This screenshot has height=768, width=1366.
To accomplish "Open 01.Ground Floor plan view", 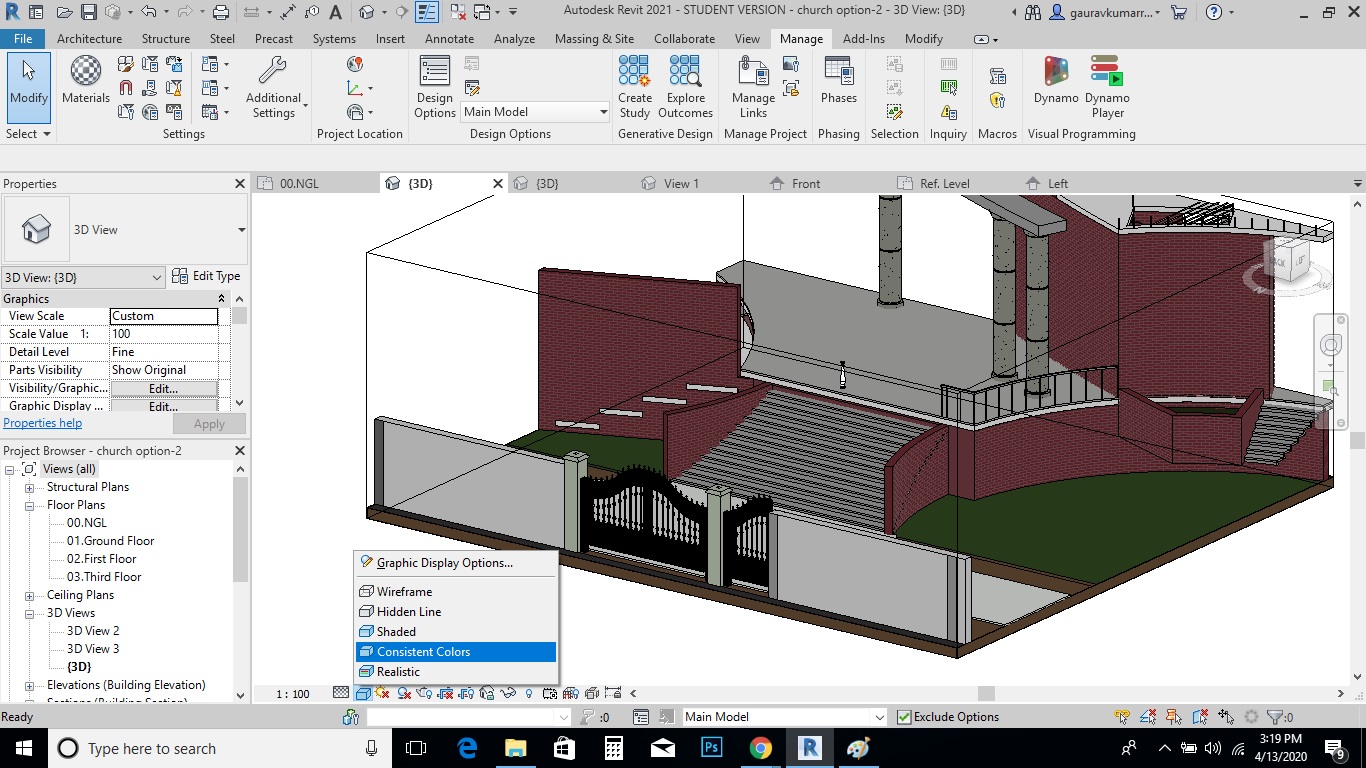I will point(110,541).
